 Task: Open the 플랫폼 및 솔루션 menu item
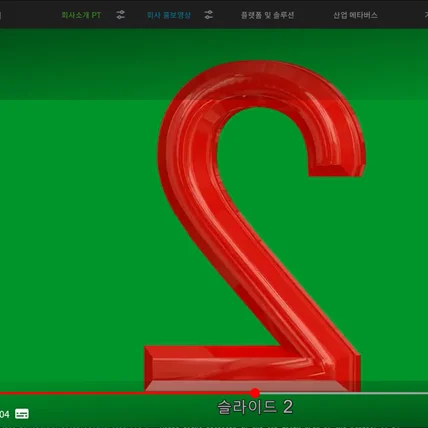coord(267,15)
